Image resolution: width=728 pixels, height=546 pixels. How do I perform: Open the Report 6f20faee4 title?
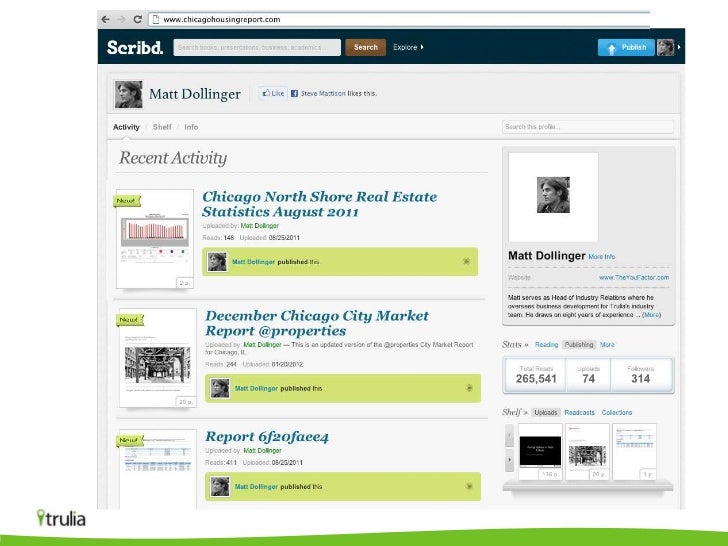267,436
